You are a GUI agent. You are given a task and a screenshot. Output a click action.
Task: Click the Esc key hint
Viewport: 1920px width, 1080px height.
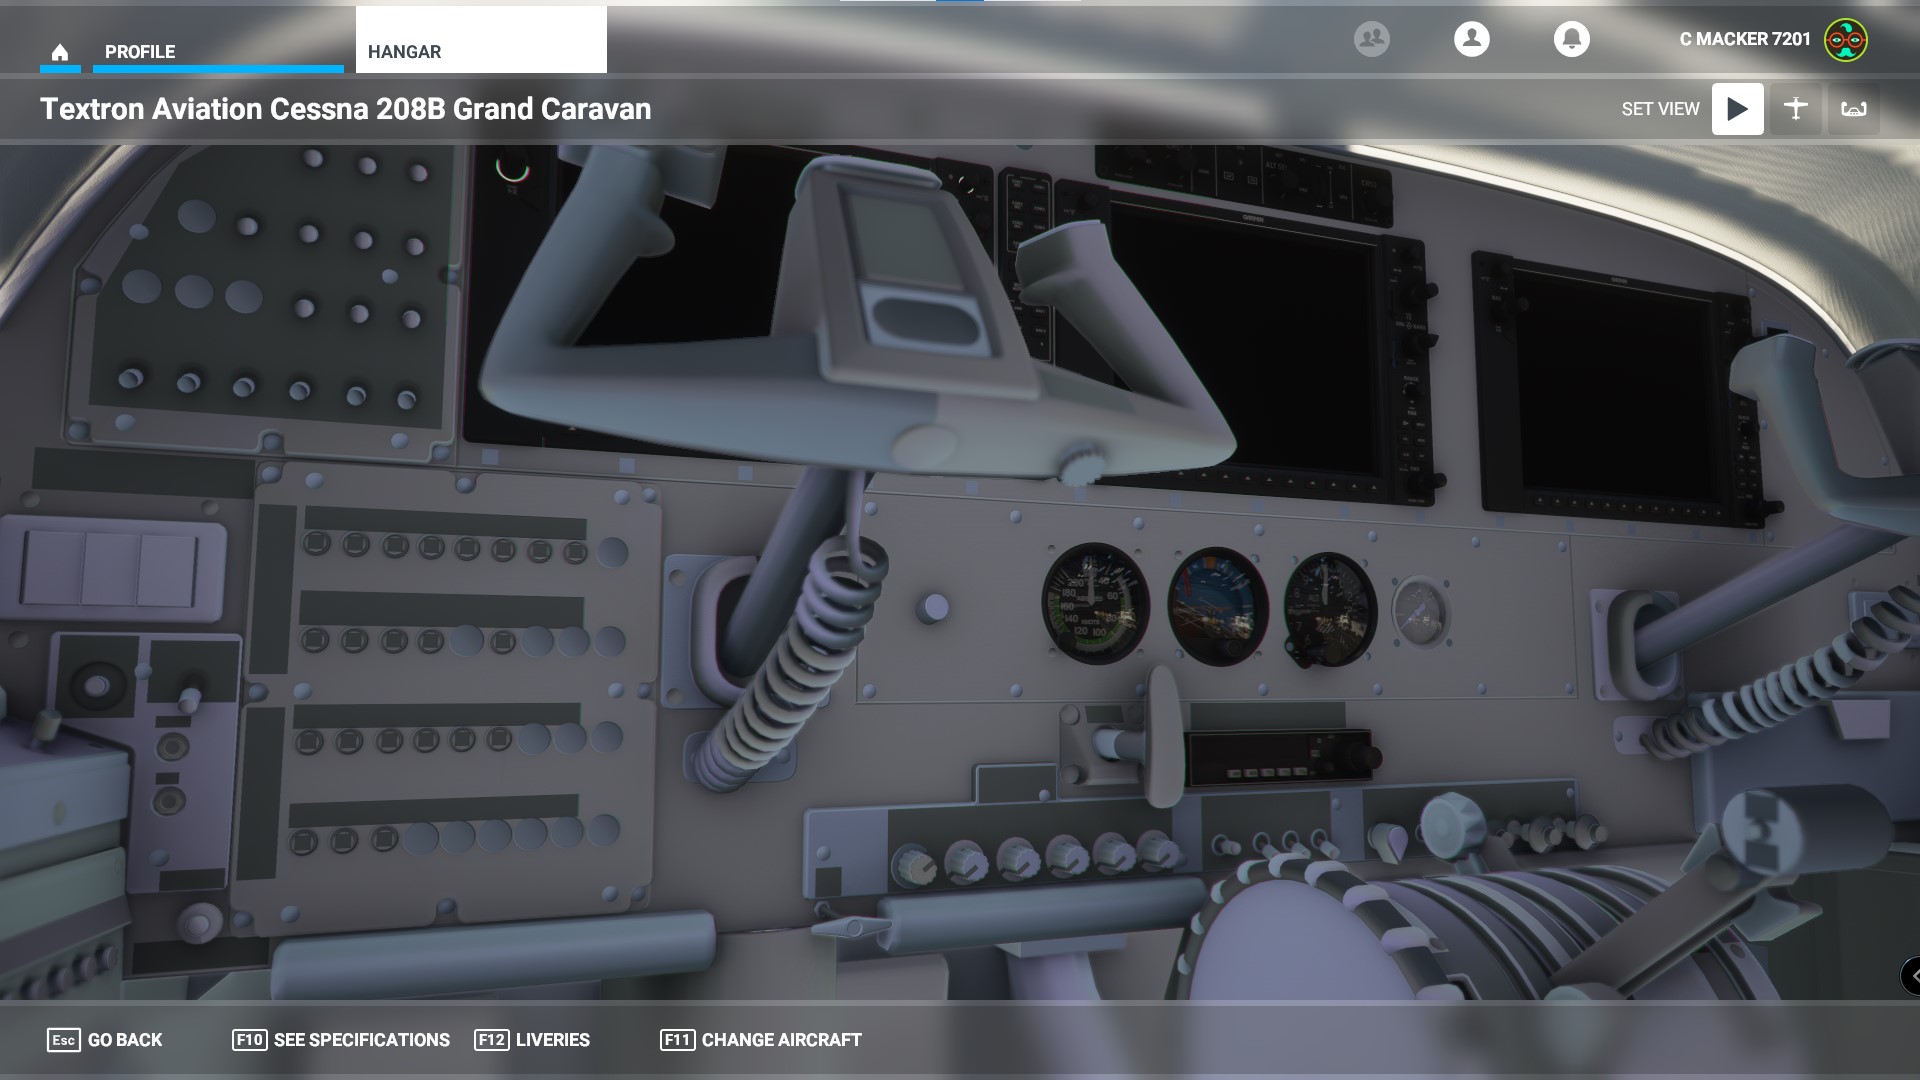tap(63, 1040)
